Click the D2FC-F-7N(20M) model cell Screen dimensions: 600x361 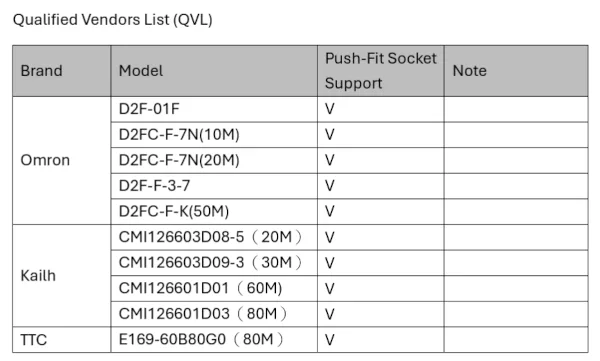[x=214, y=160]
